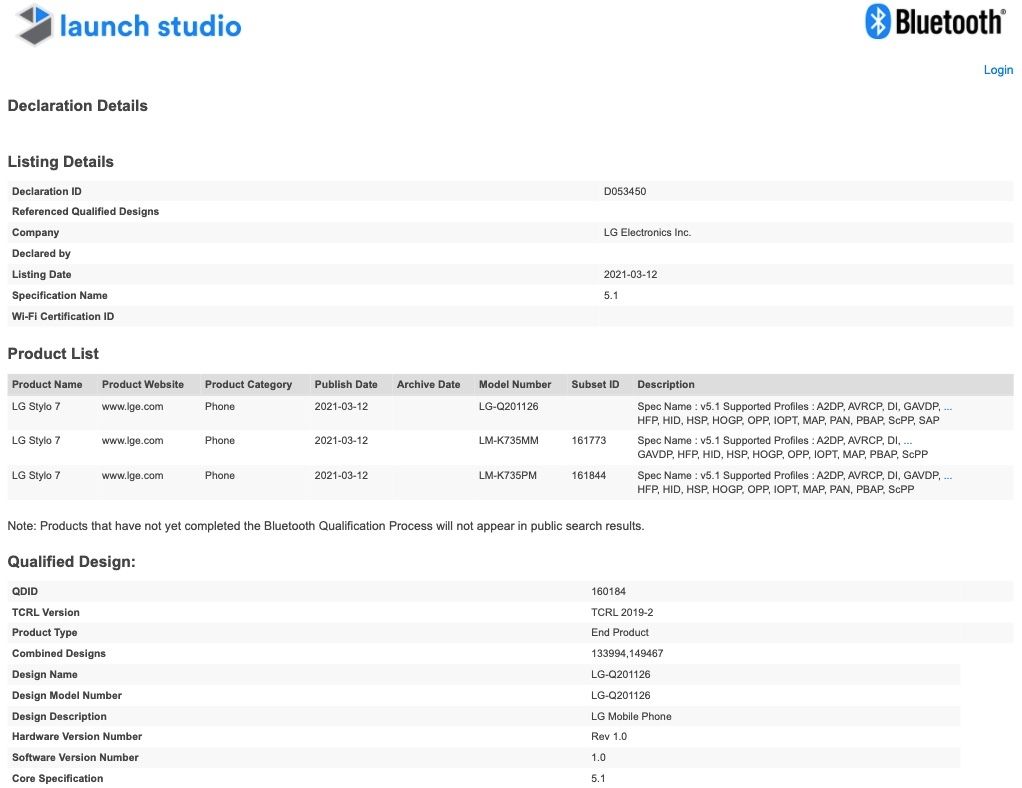Select Core Specification value 5.1
Viewport: 1022px width, 788px height.
598,778
